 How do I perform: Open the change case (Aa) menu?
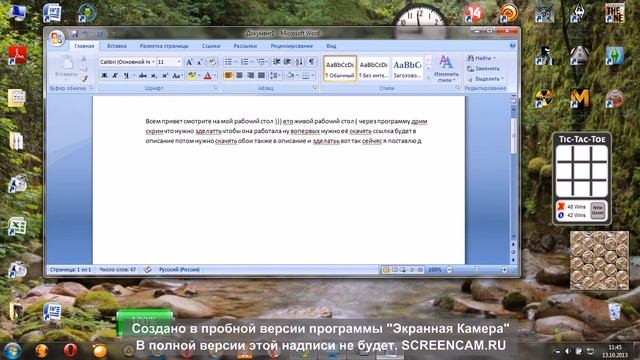click(x=176, y=76)
